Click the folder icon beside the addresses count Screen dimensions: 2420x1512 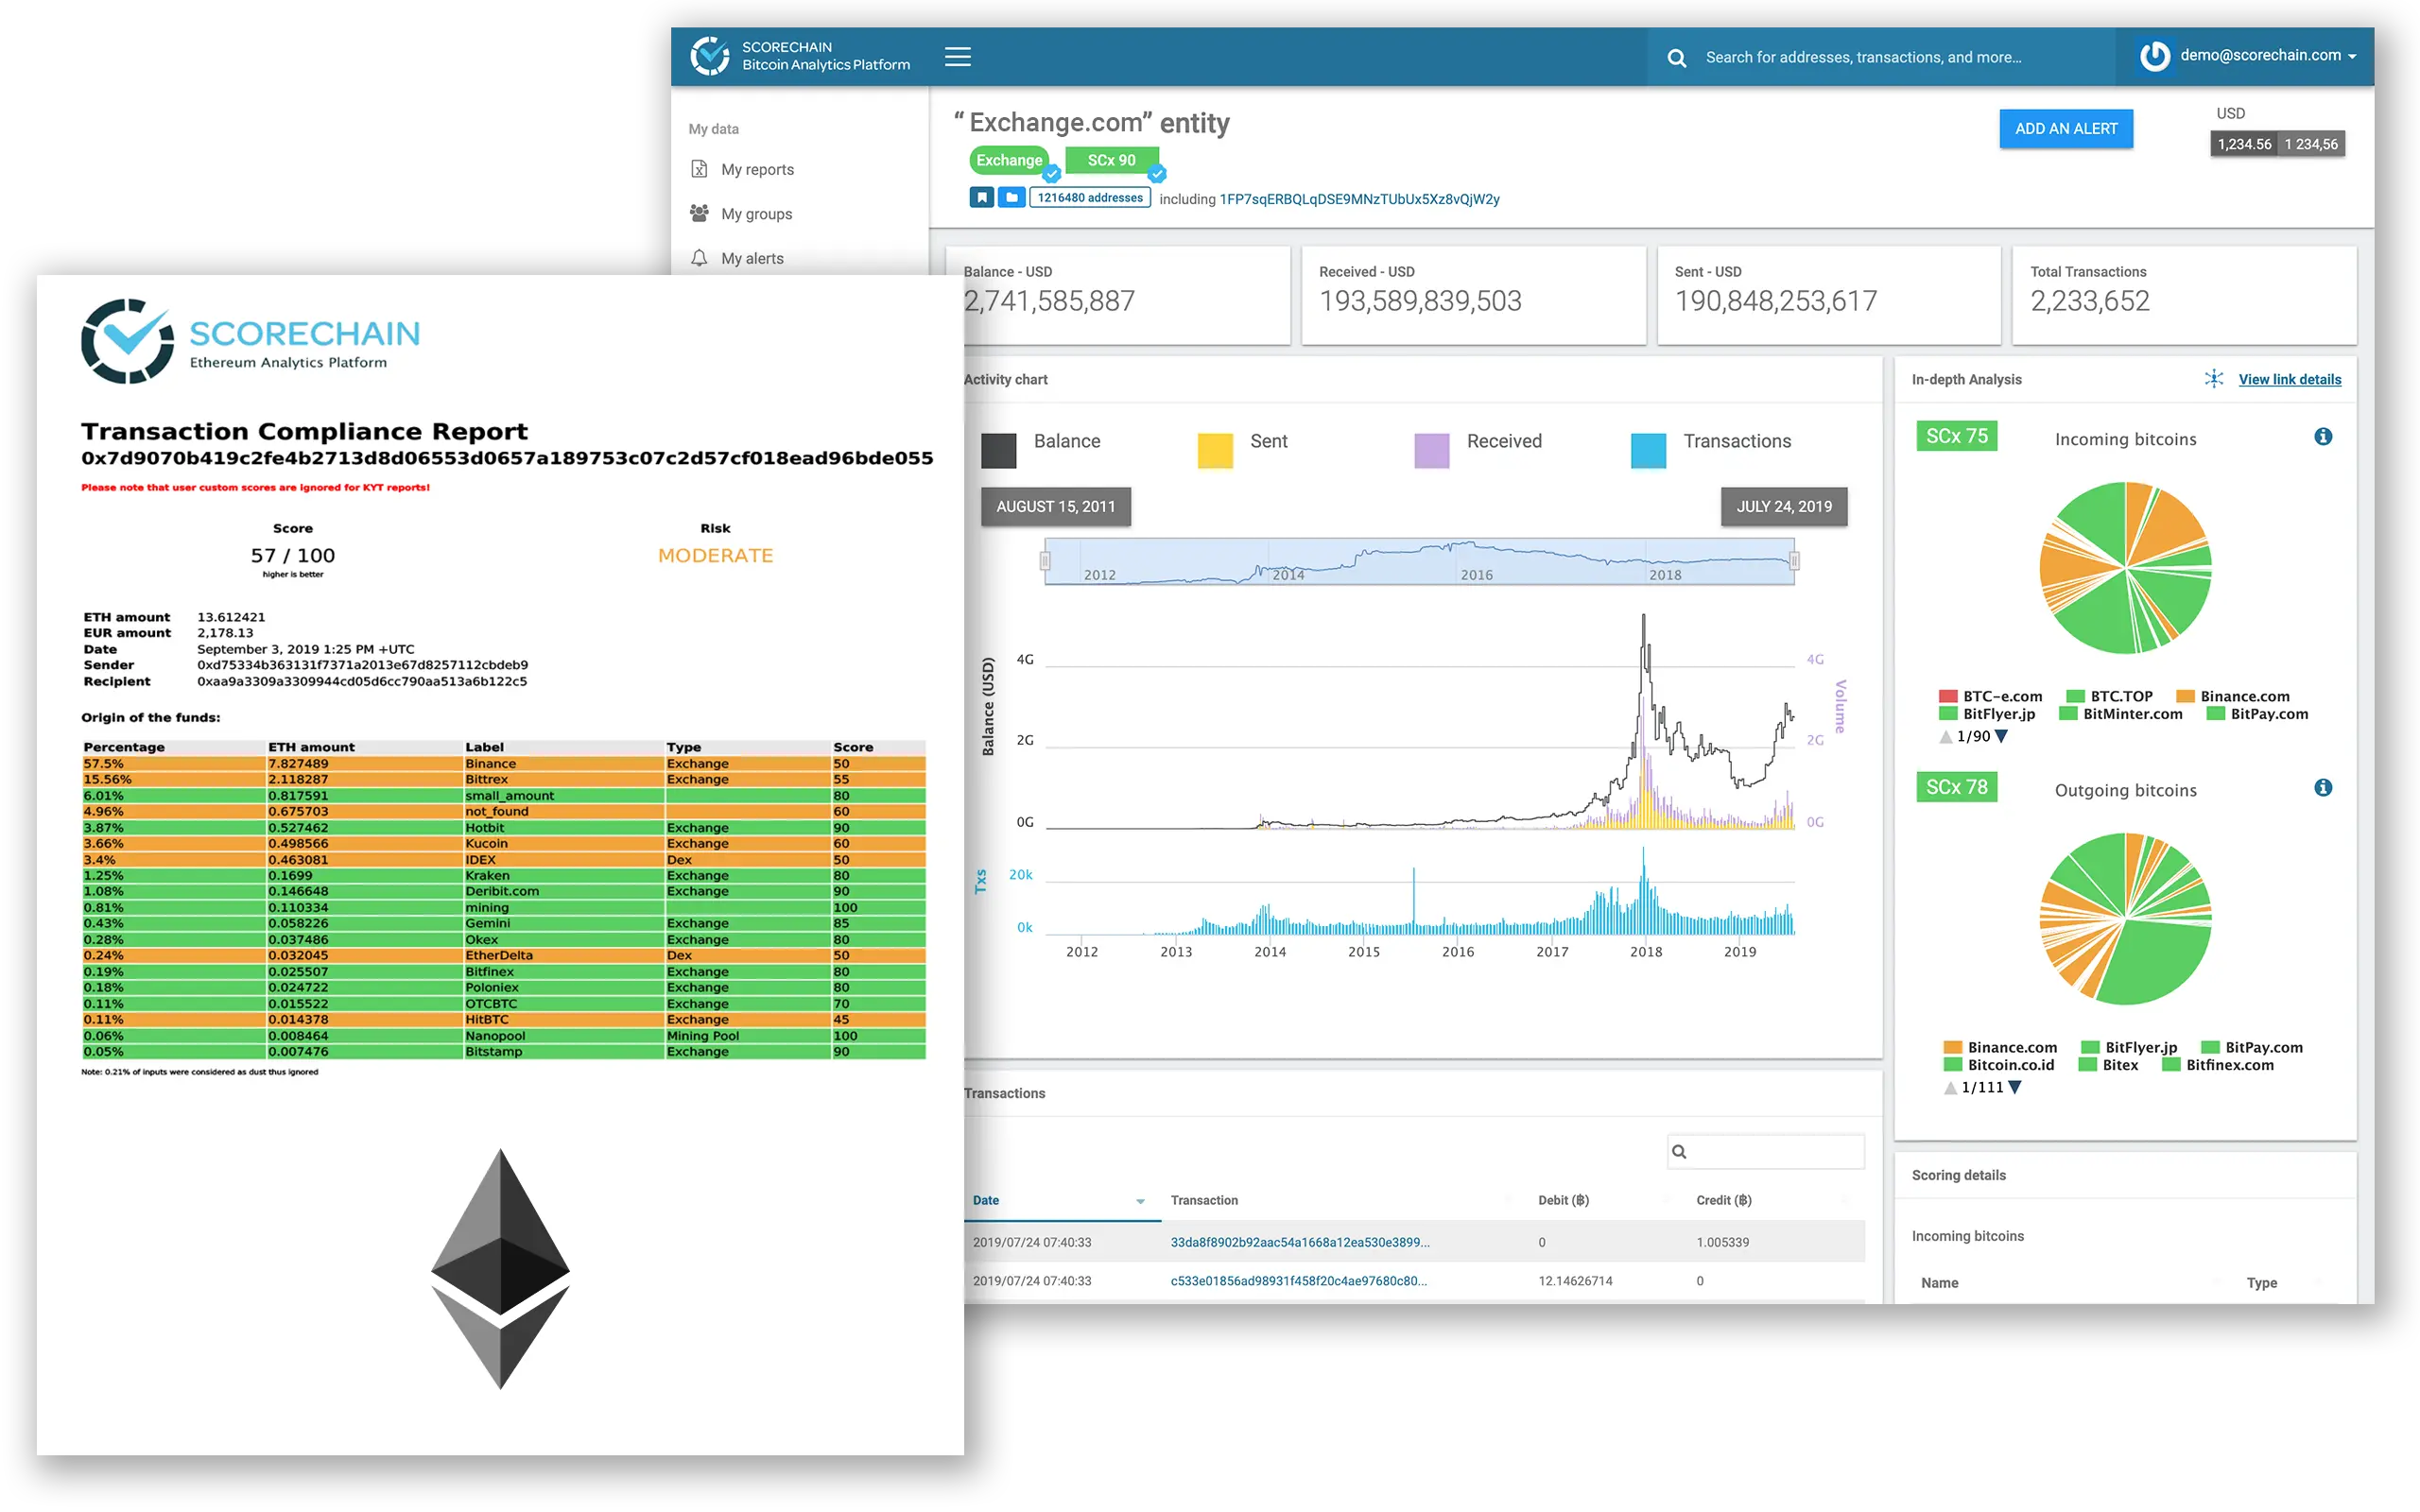coord(1012,198)
